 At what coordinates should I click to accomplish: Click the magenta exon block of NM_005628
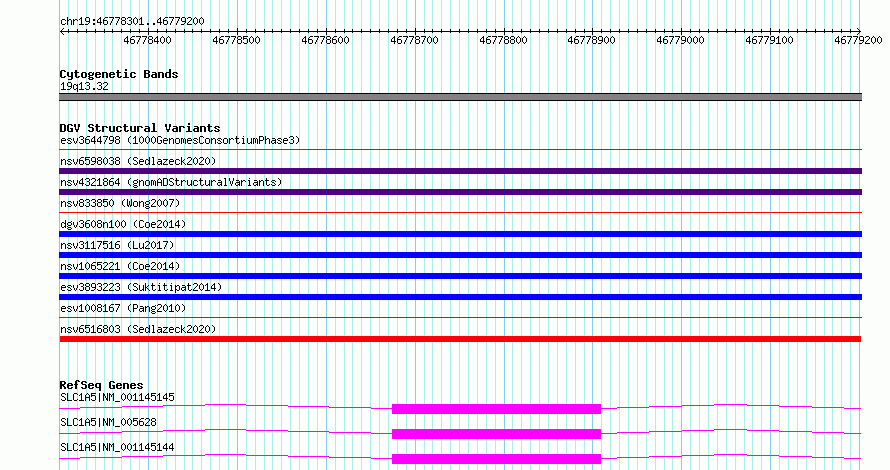[496, 434]
